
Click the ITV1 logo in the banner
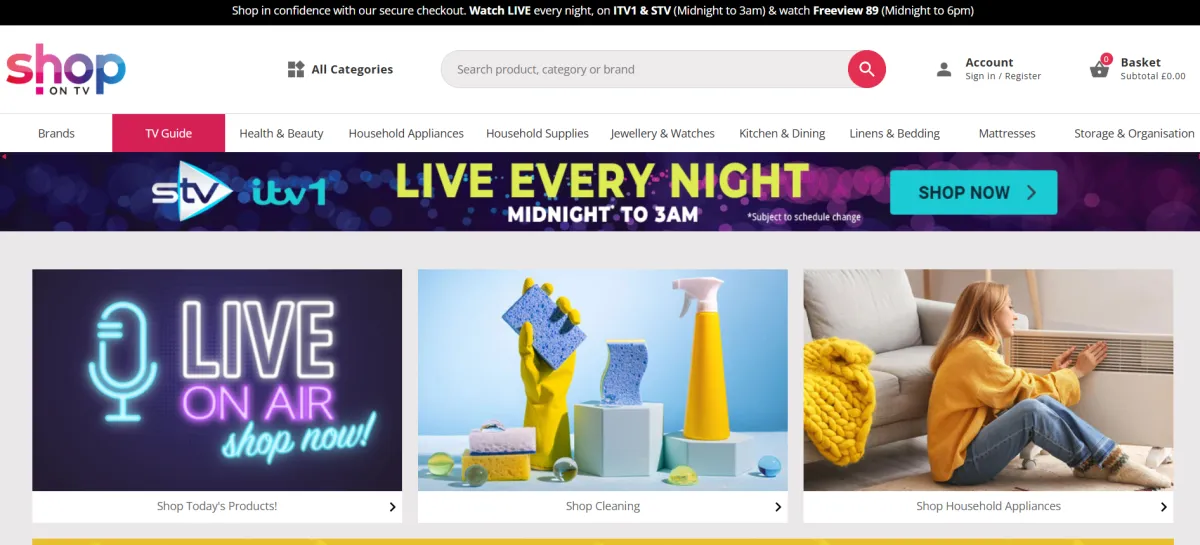pyautogui.click(x=289, y=191)
